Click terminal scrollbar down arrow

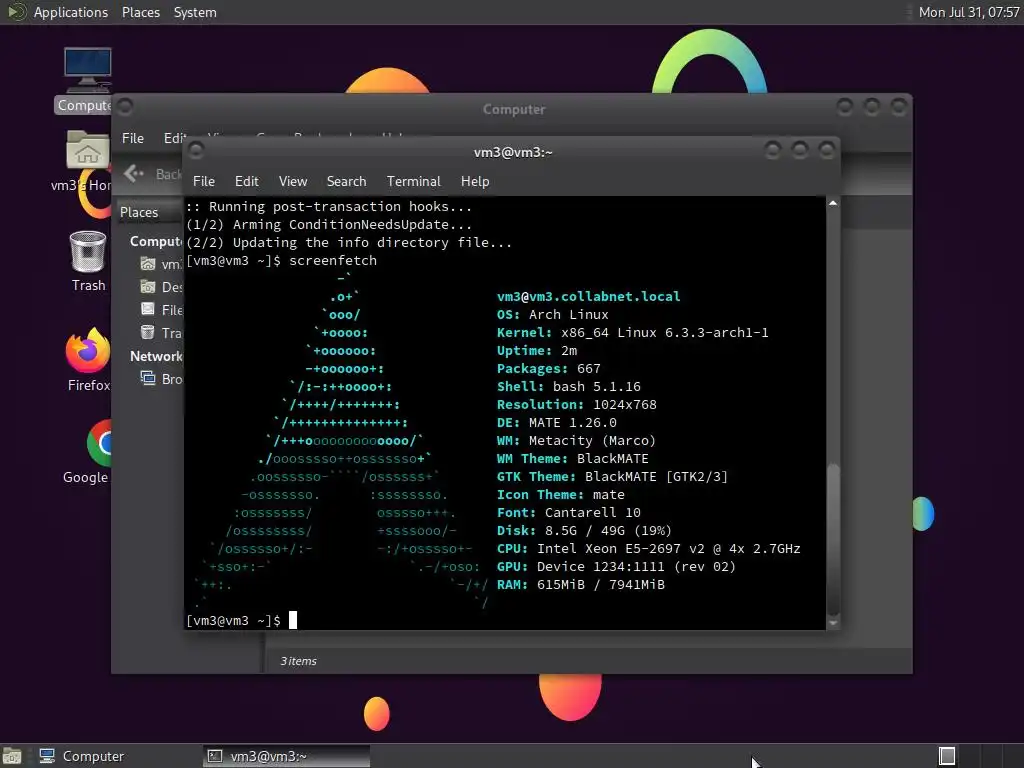pos(833,623)
